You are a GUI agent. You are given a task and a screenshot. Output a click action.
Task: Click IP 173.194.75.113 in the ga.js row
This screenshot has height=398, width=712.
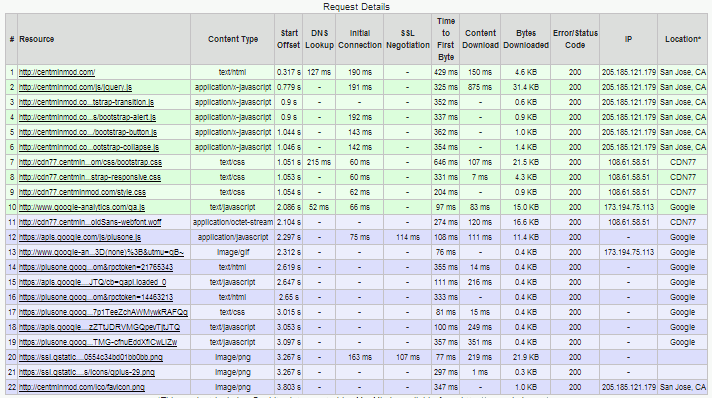629,207
